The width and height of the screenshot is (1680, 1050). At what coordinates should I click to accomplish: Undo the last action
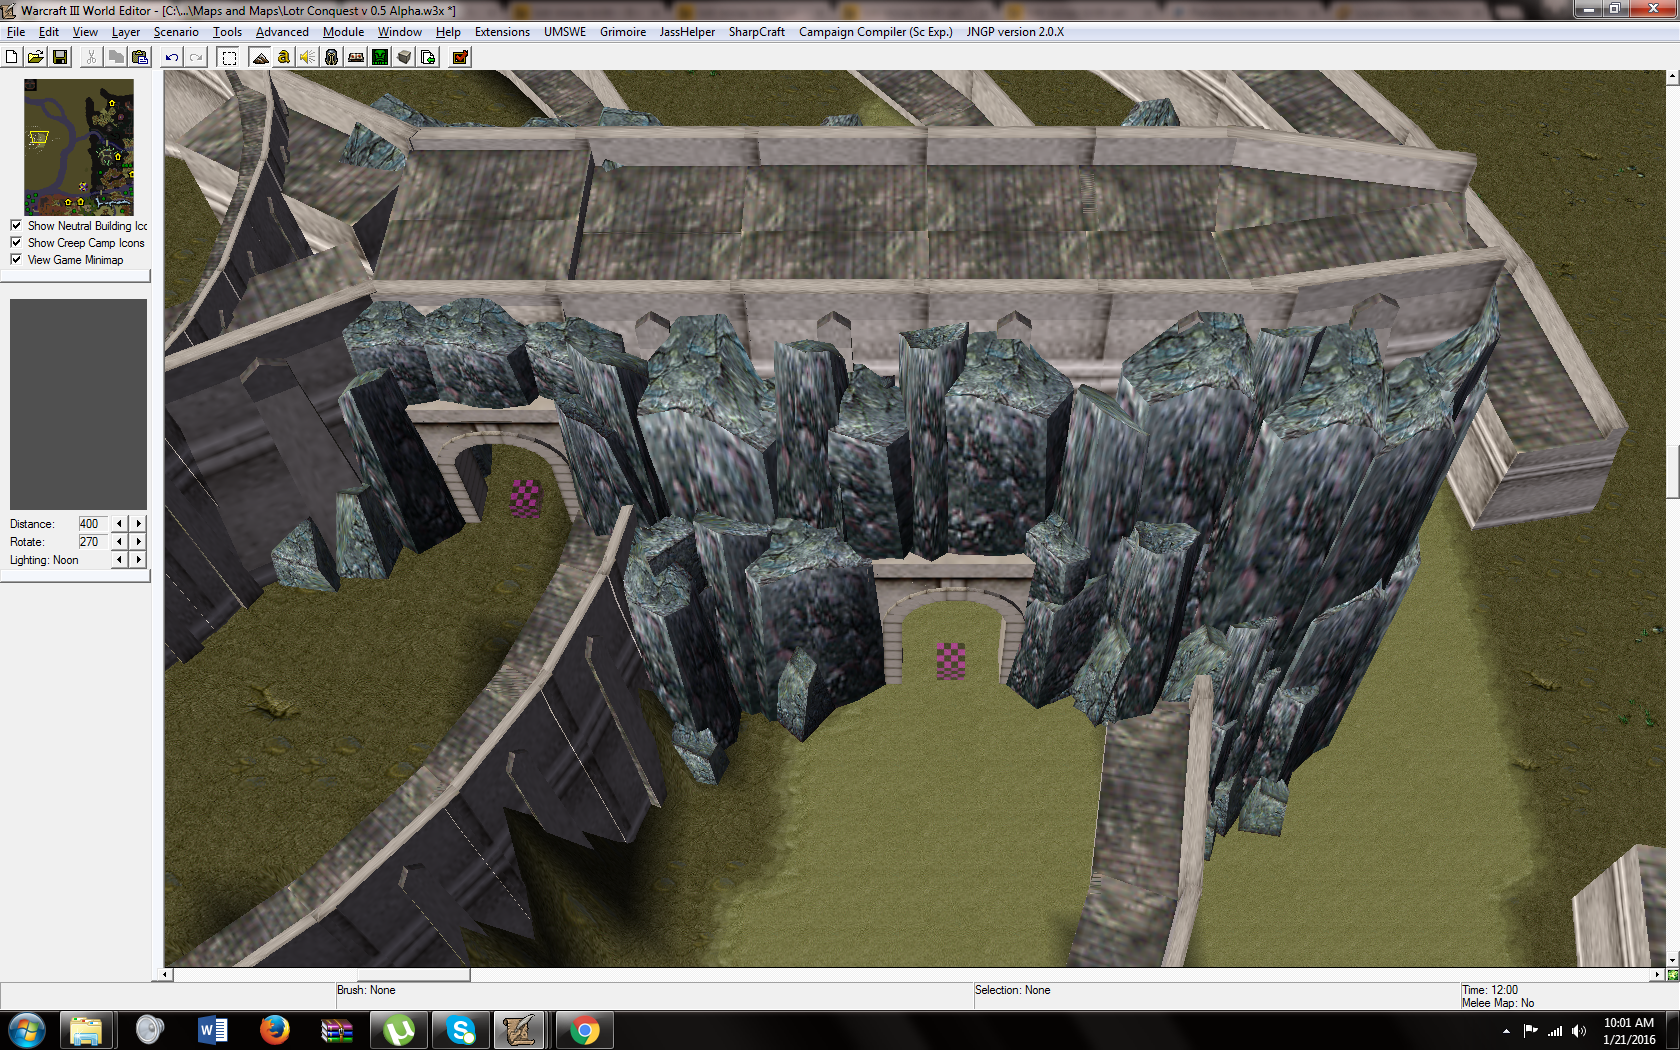pyautogui.click(x=172, y=57)
